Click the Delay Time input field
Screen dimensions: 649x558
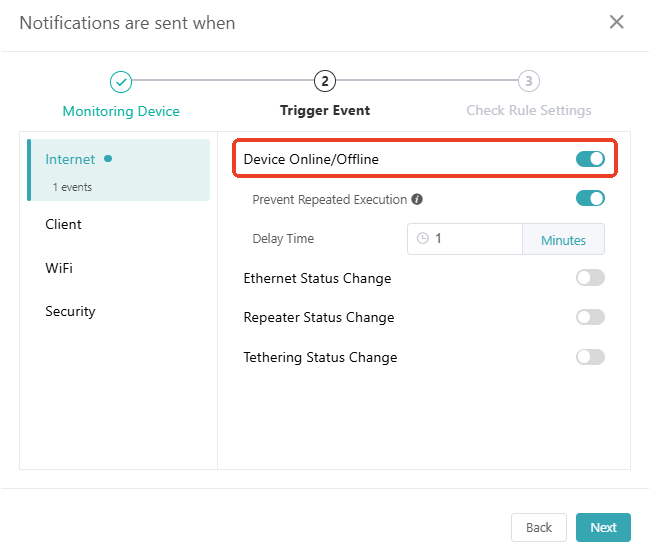click(475, 239)
